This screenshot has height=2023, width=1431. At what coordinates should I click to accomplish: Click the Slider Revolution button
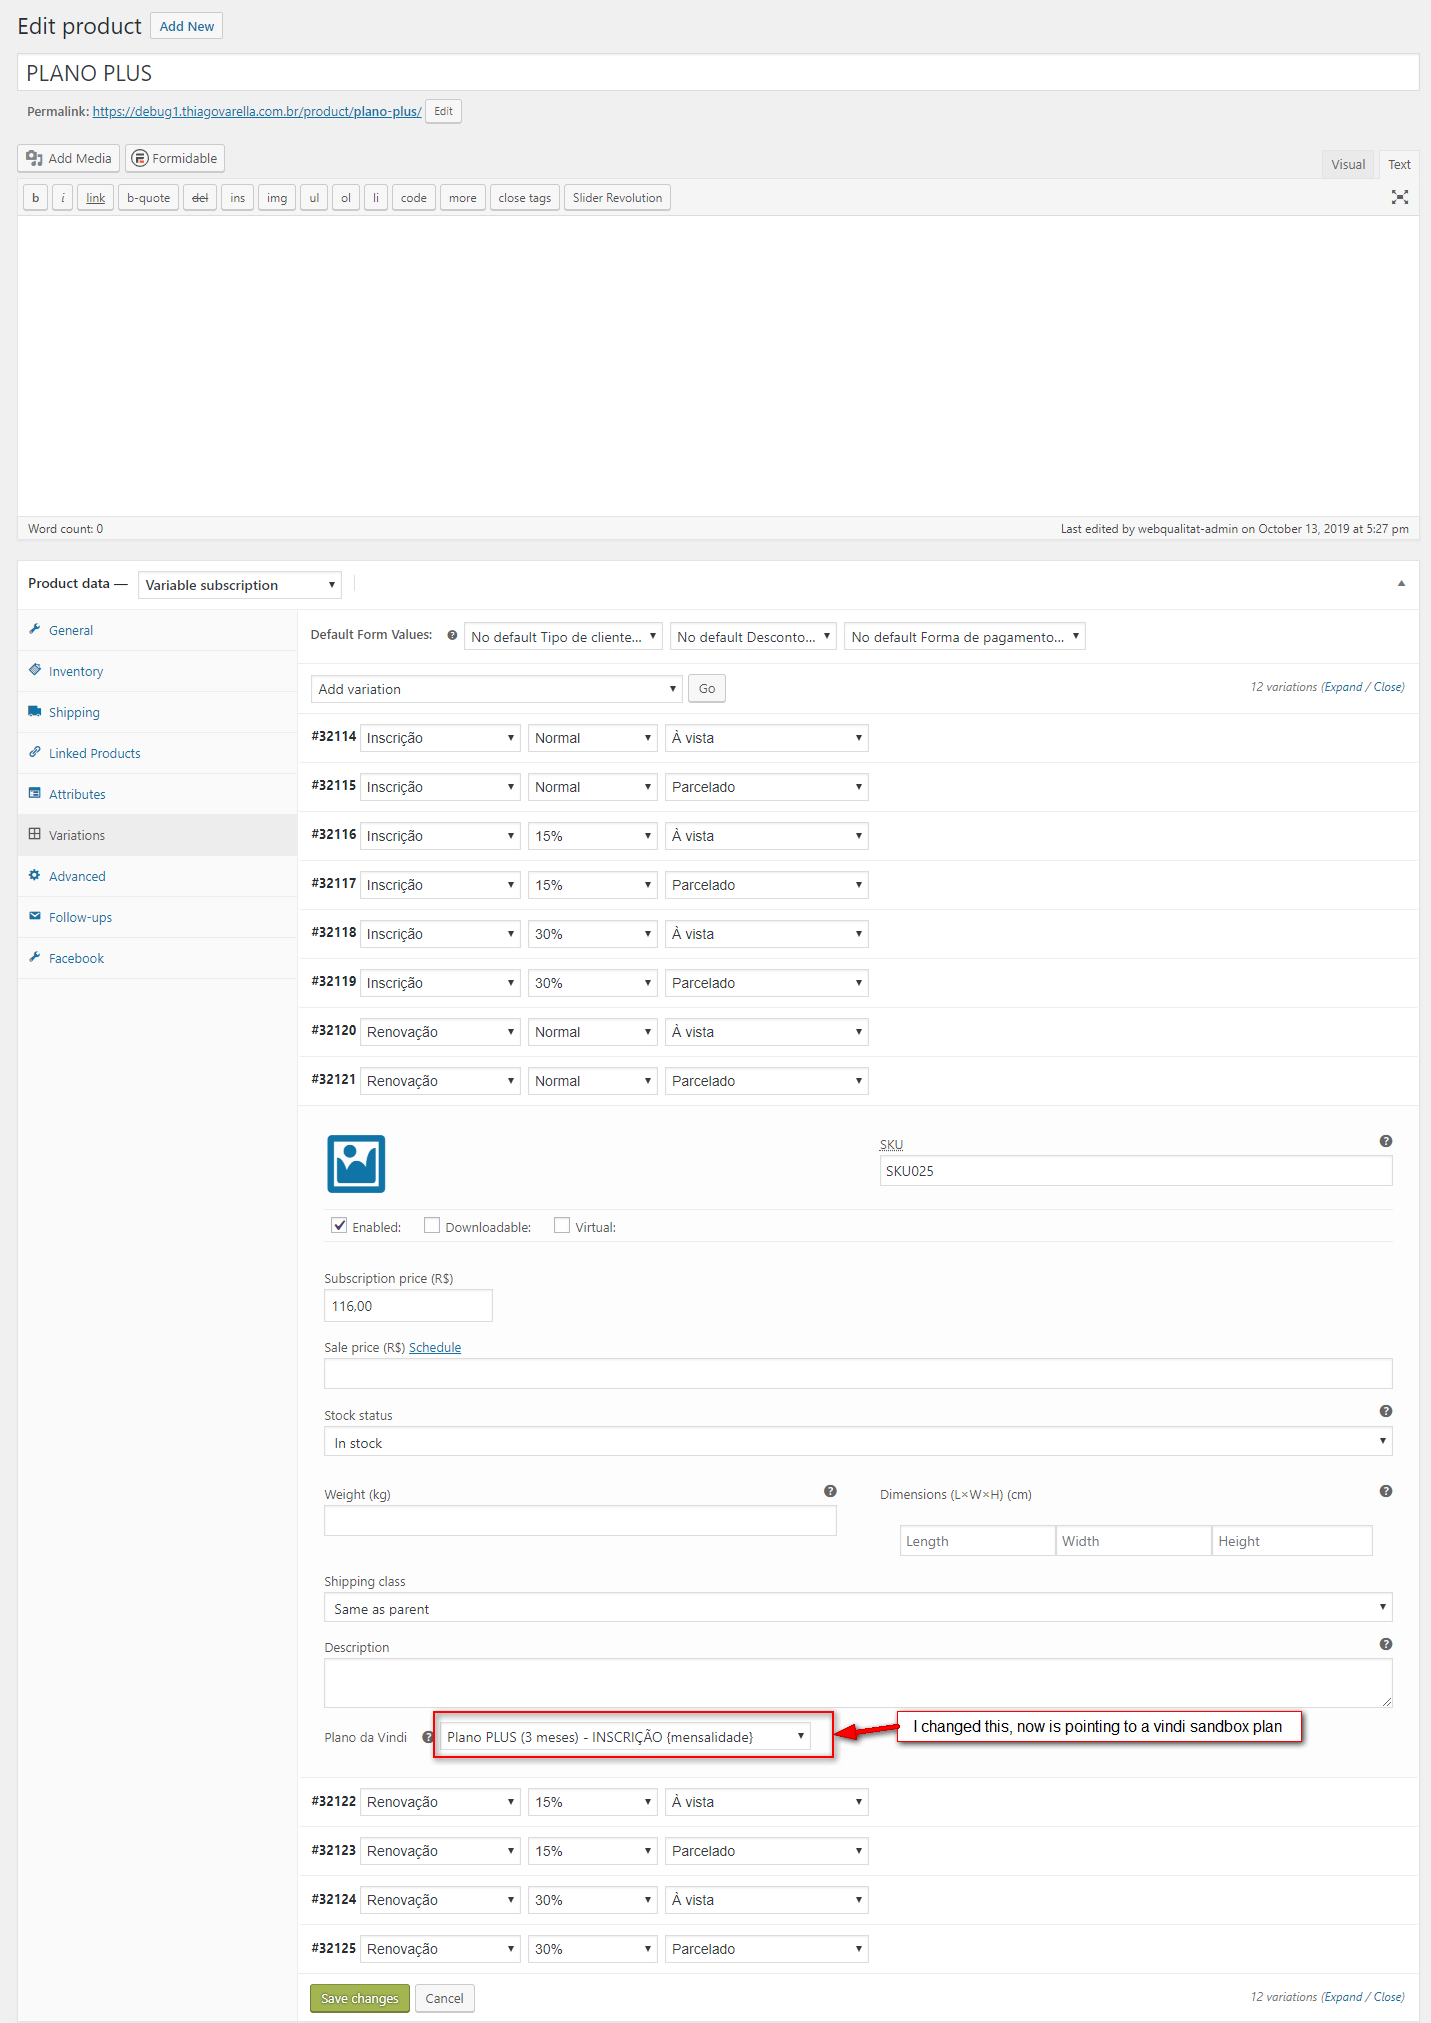[x=617, y=198]
